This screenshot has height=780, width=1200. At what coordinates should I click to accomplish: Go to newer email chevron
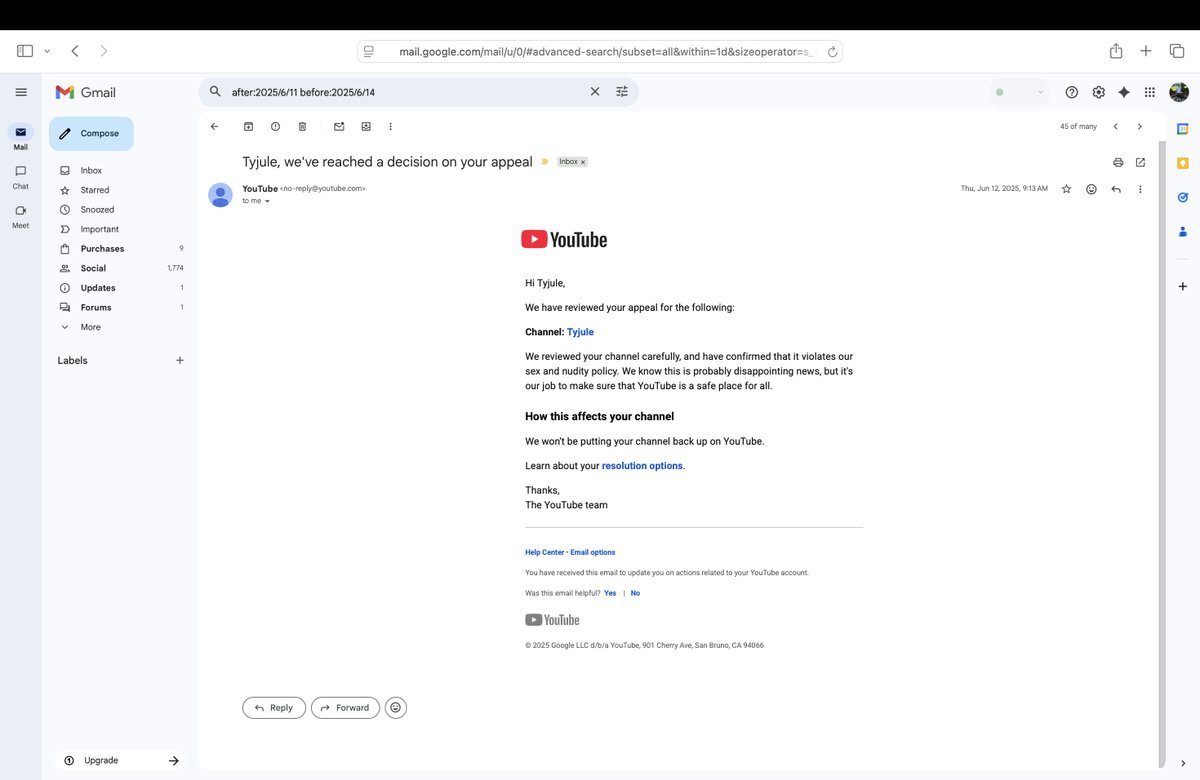click(x=1116, y=127)
